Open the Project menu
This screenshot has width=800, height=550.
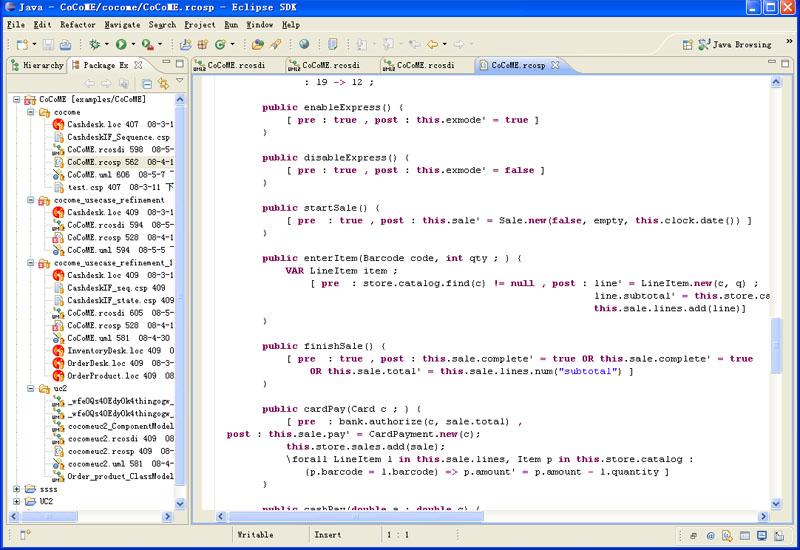point(199,24)
